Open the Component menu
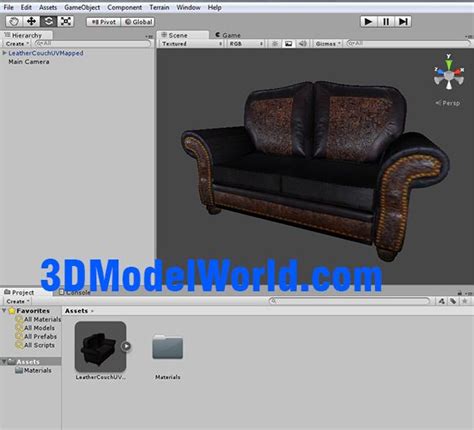Viewport: 474px width, 430px height. point(124,7)
